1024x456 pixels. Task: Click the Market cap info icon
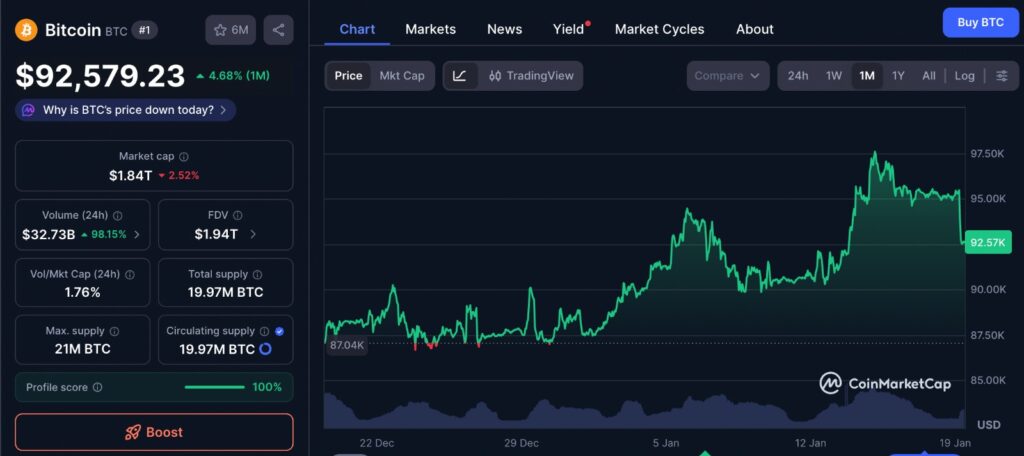coord(184,157)
